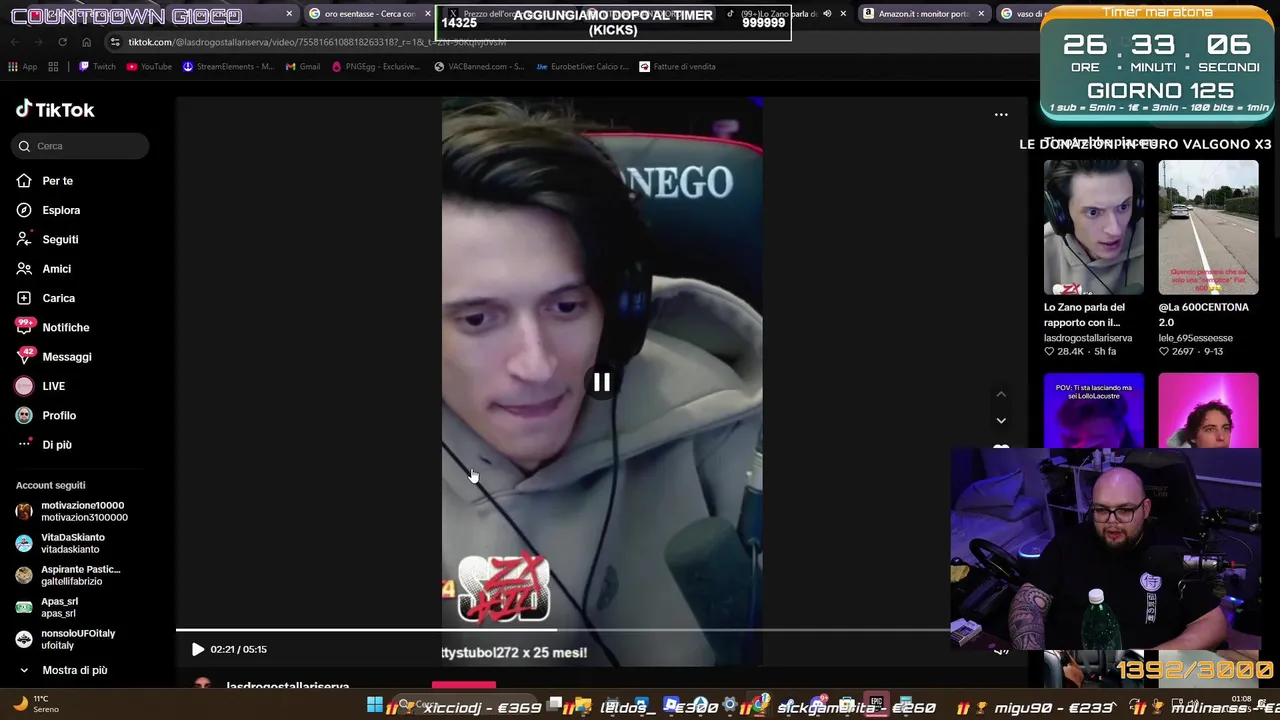Open the Gmail bookmark
This screenshot has width=1280, height=720.
[303, 67]
